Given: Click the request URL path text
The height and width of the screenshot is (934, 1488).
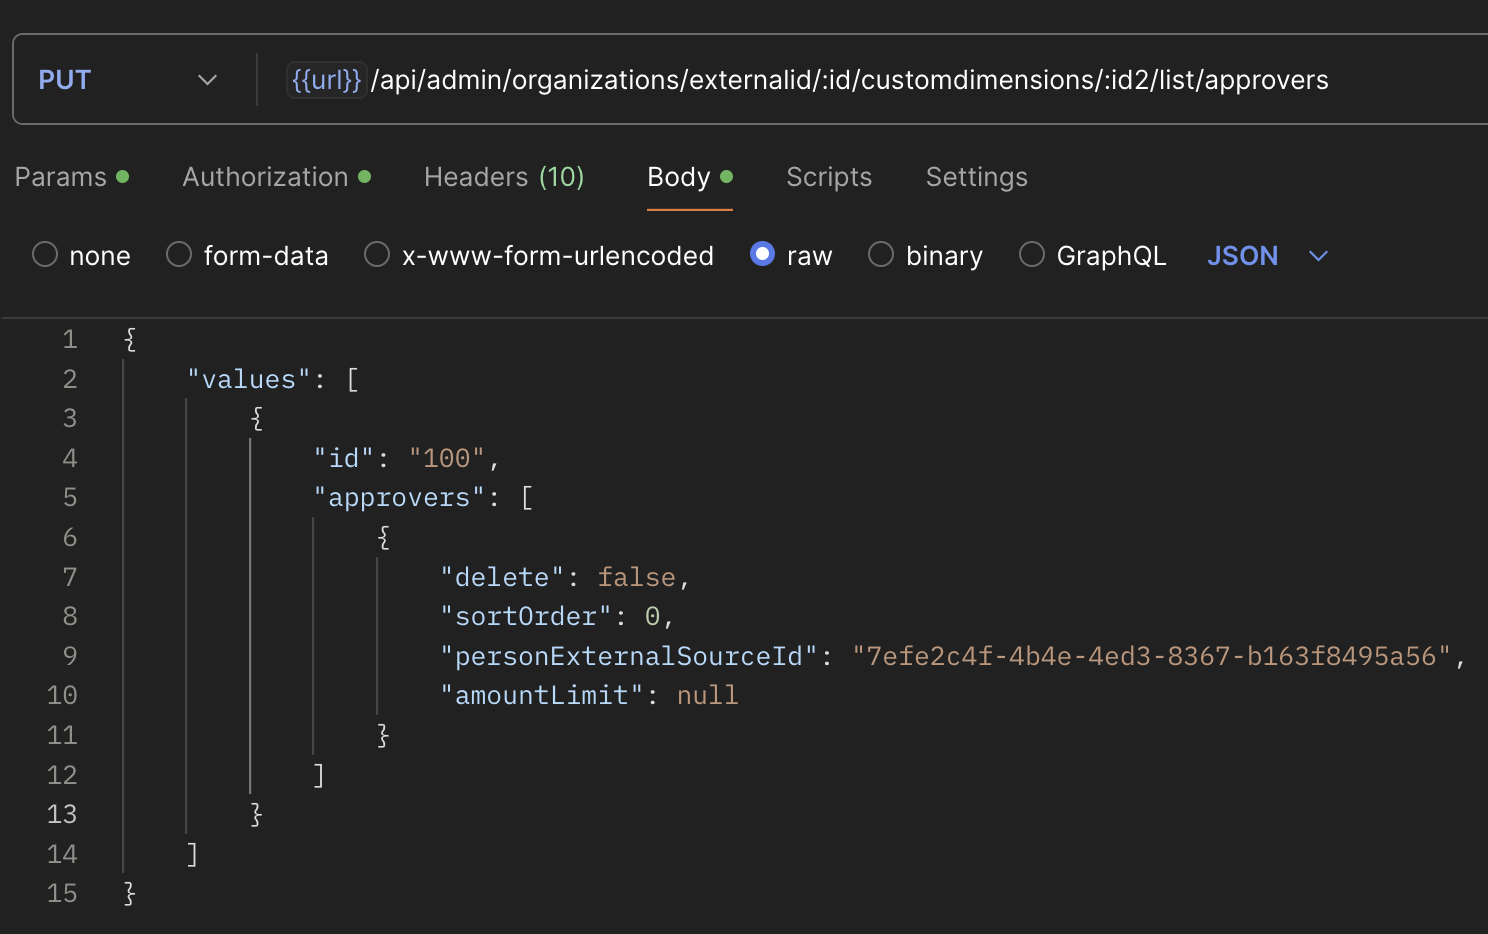Looking at the screenshot, I should click(x=849, y=80).
